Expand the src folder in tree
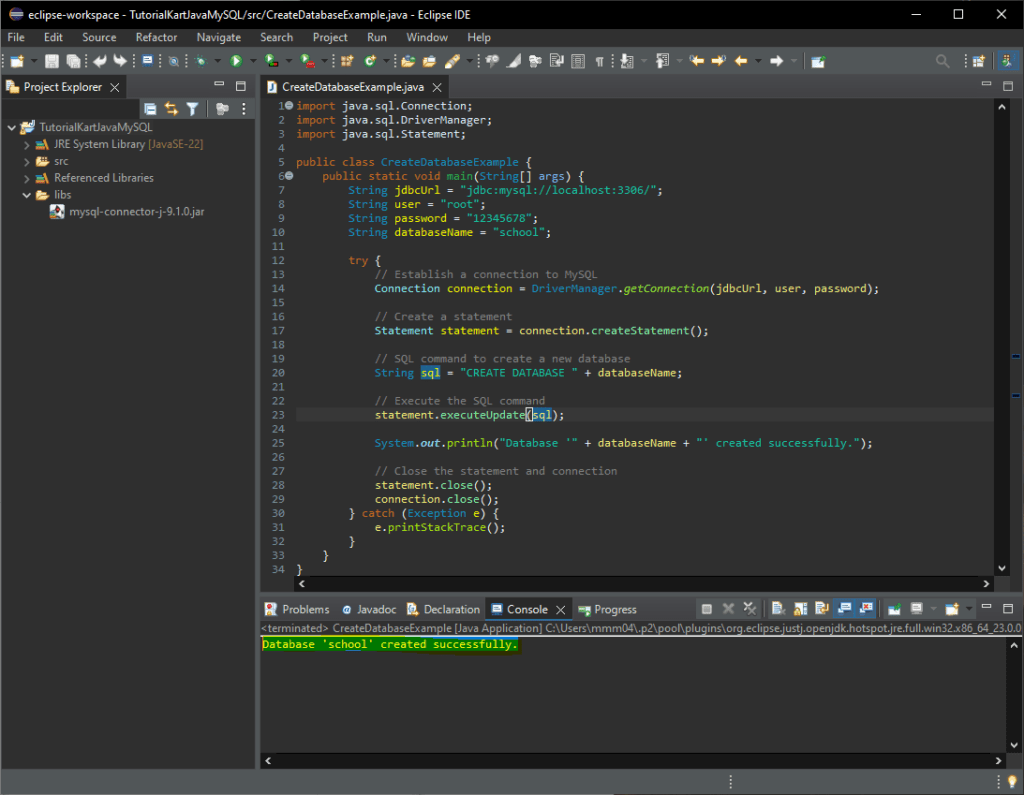This screenshot has width=1024, height=795. point(27,161)
